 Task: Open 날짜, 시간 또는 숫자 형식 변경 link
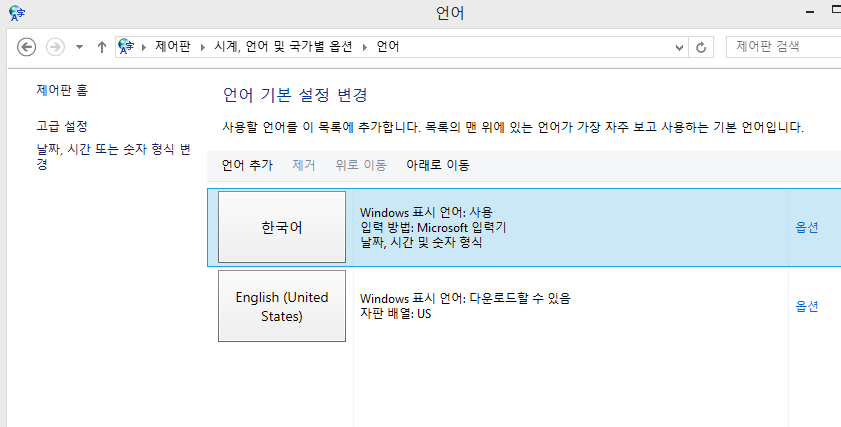coord(113,157)
